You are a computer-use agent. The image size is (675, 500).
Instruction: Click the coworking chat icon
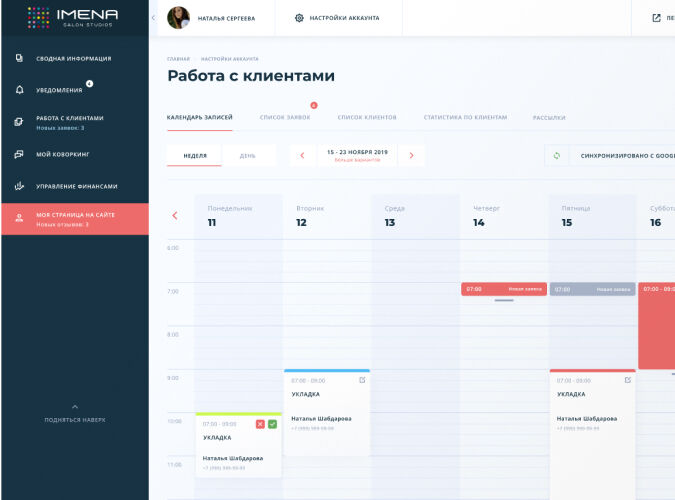point(19,154)
